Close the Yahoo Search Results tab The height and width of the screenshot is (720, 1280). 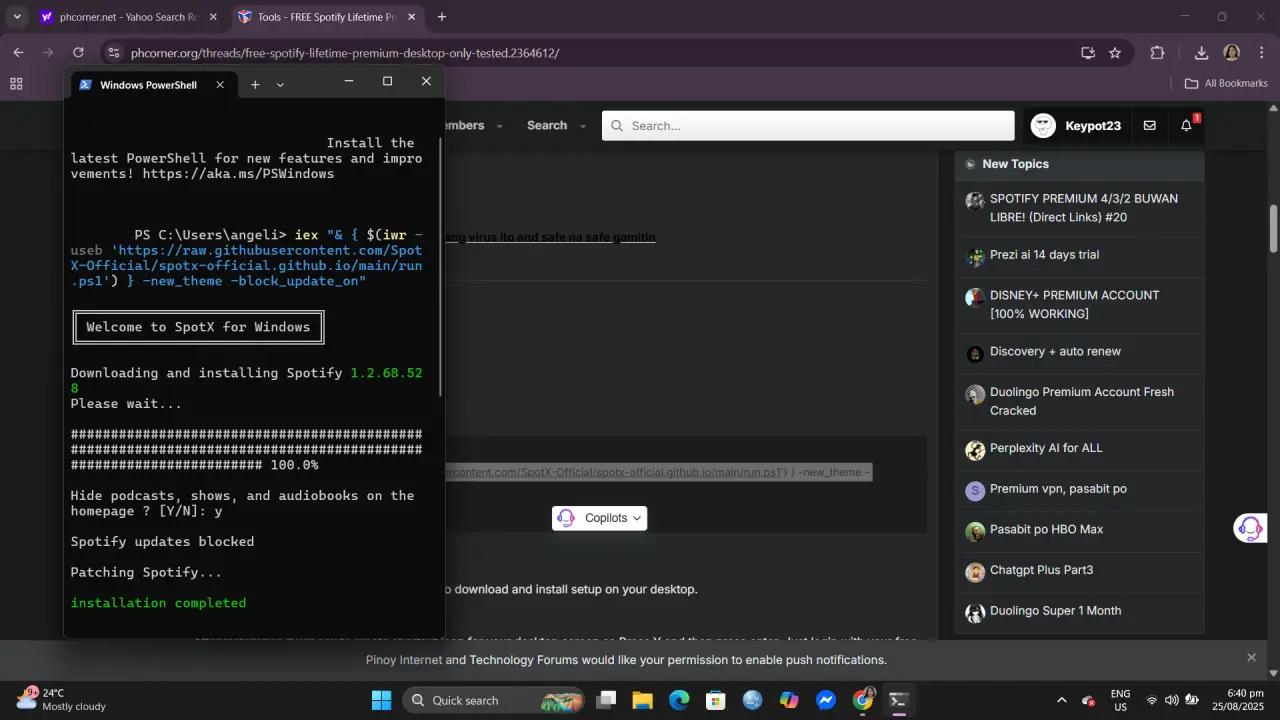213,17
